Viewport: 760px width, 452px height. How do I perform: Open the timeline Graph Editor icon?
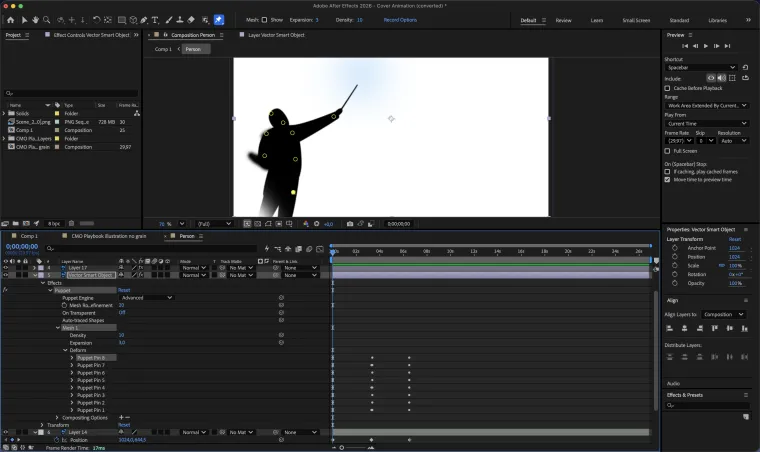pyautogui.click(x=320, y=249)
